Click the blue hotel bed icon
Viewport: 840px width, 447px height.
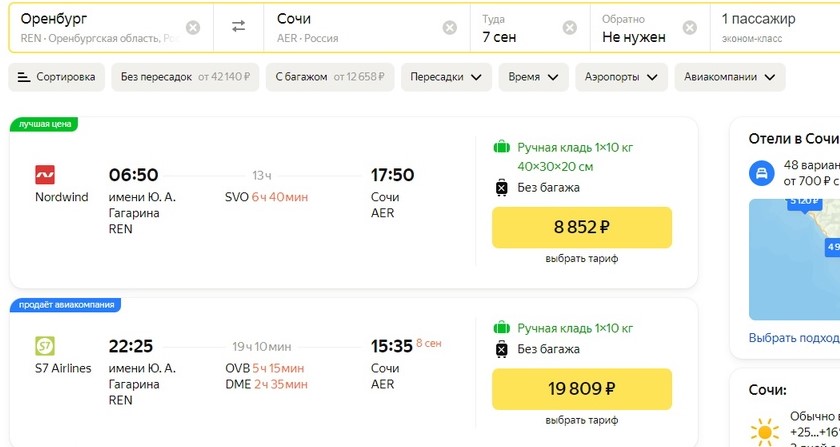(762, 173)
